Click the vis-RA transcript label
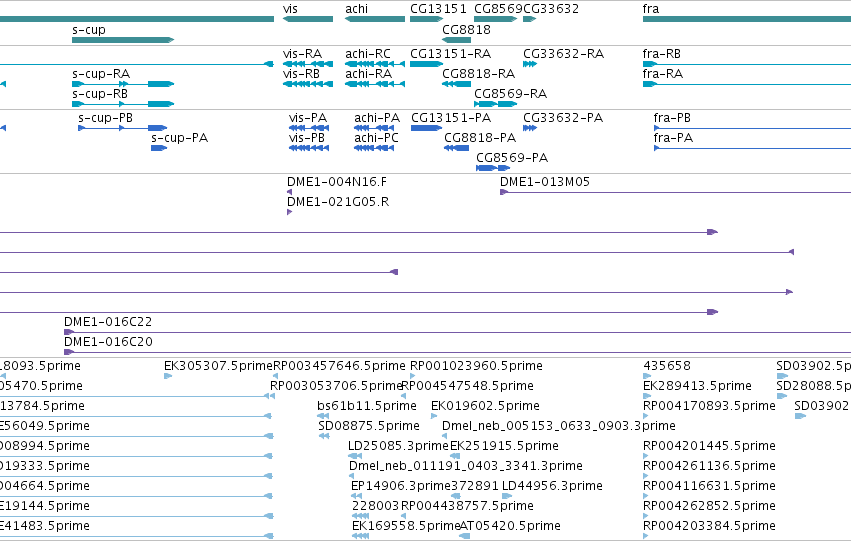The height and width of the screenshot is (541, 851). click(x=302, y=54)
